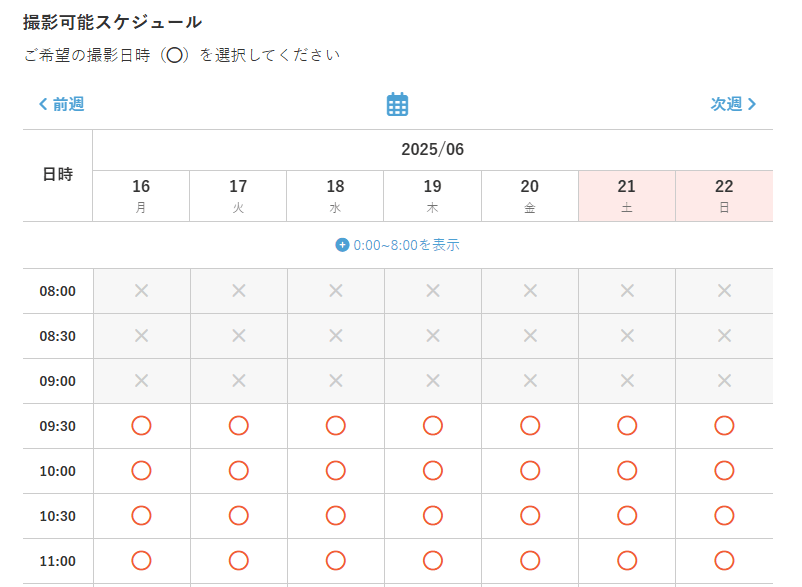The height and width of the screenshot is (587, 802).
Task: Select 09:30 slot on Monday 16
Action: coord(141,425)
